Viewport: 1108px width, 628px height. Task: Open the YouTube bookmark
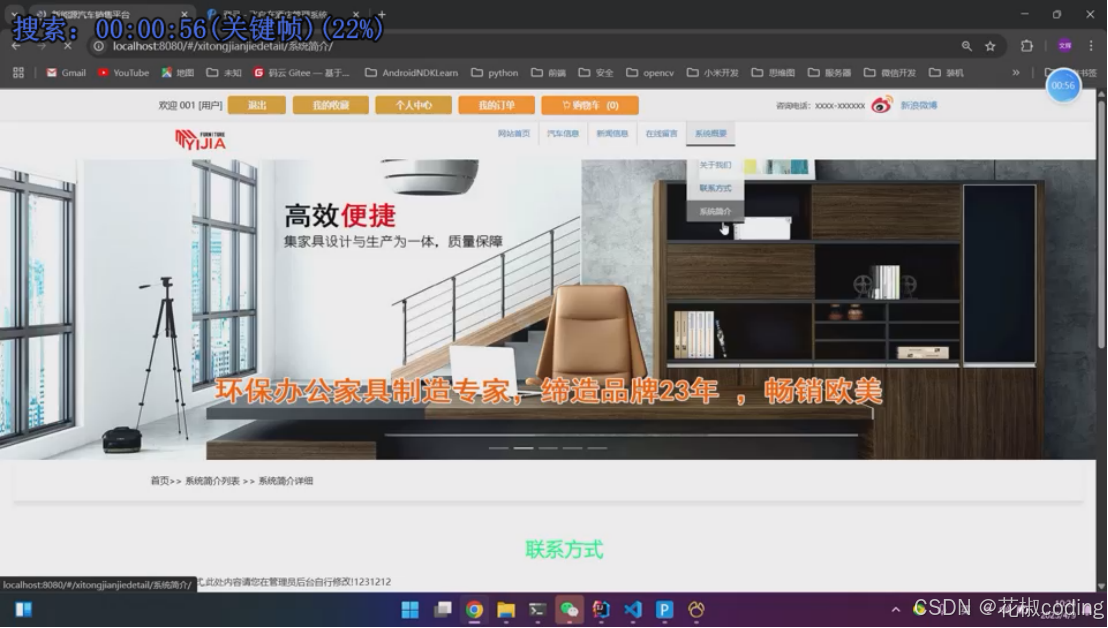click(x=124, y=73)
